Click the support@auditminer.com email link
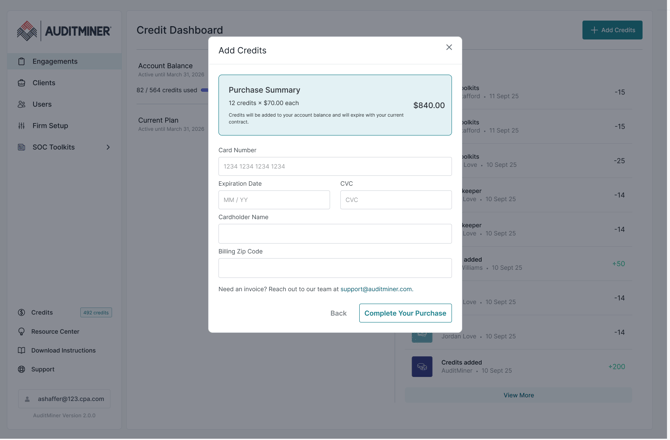 pos(376,290)
